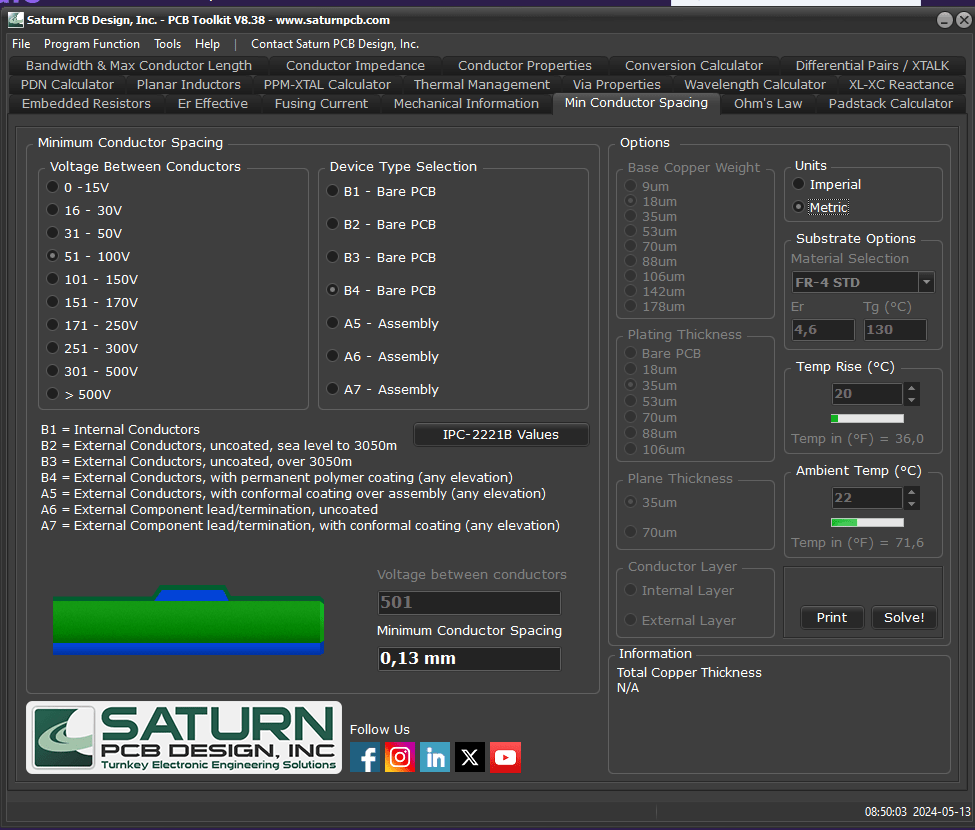
Task: Select 0 - 15V voltage range
Action: (78, 187)
